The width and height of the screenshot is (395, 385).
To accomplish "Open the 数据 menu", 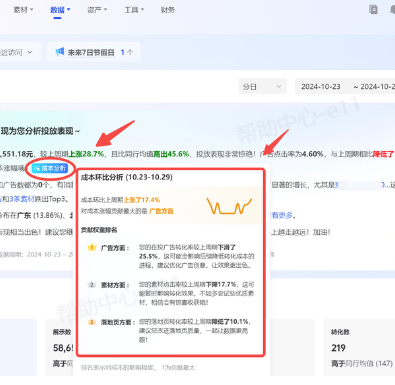I will (x=60, y=10).
